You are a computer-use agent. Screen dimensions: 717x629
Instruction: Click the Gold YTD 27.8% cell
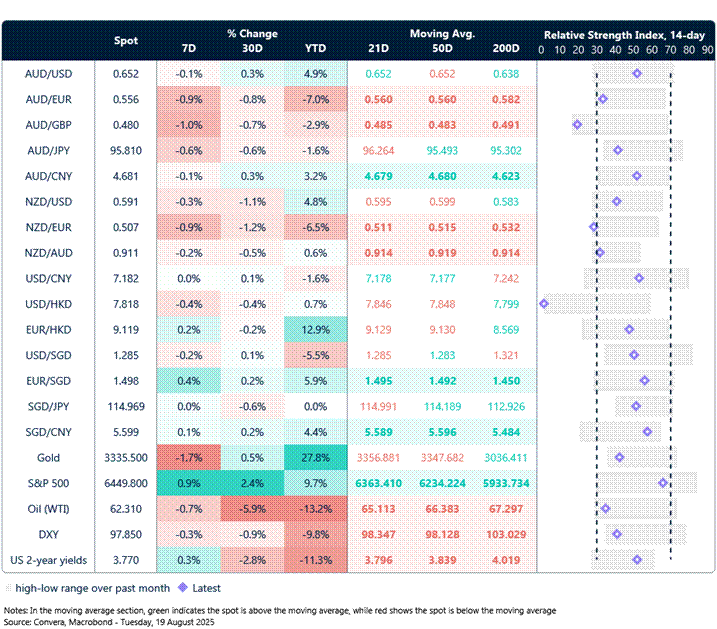click(314, 457)
